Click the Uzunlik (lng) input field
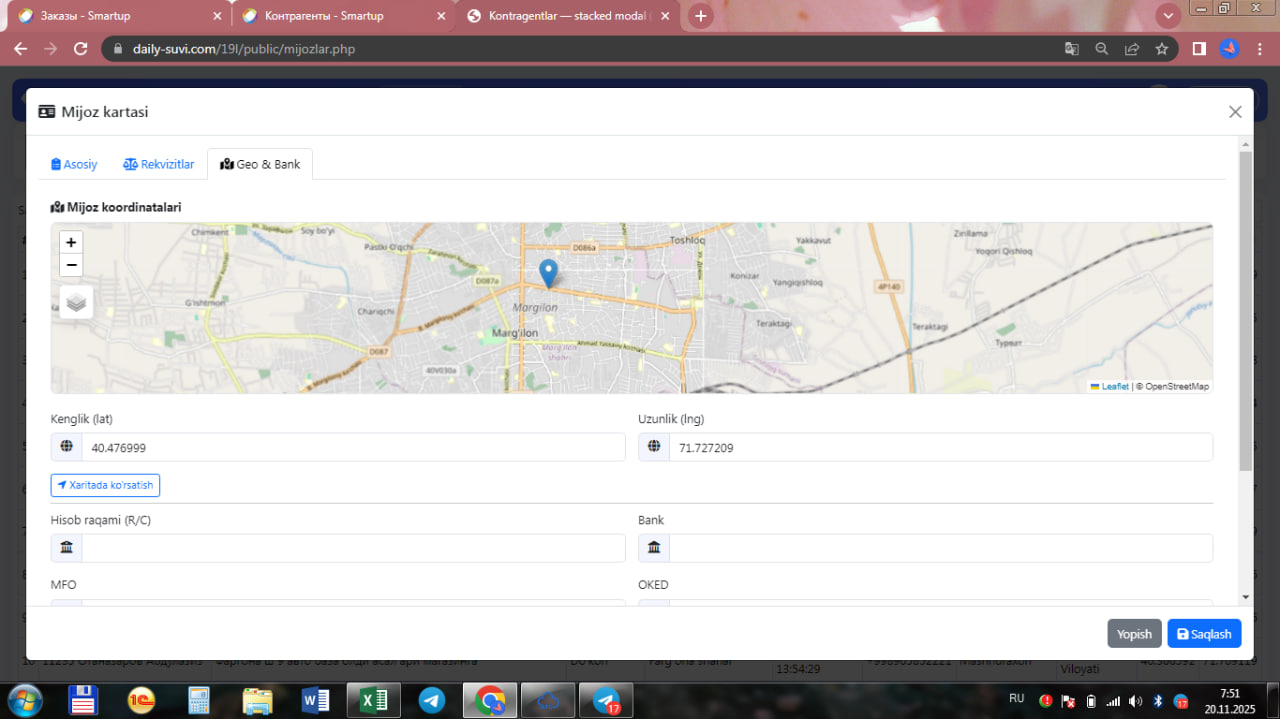The height and width of the screenshot is (719, 1280). [940, 448]
